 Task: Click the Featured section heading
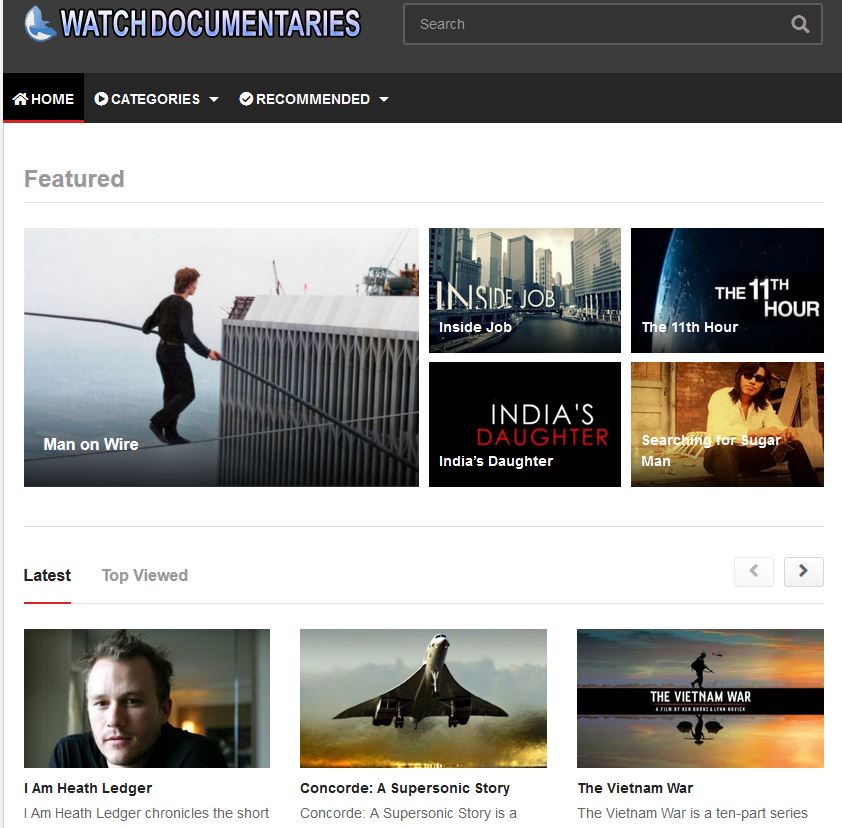tap(74, 179)
